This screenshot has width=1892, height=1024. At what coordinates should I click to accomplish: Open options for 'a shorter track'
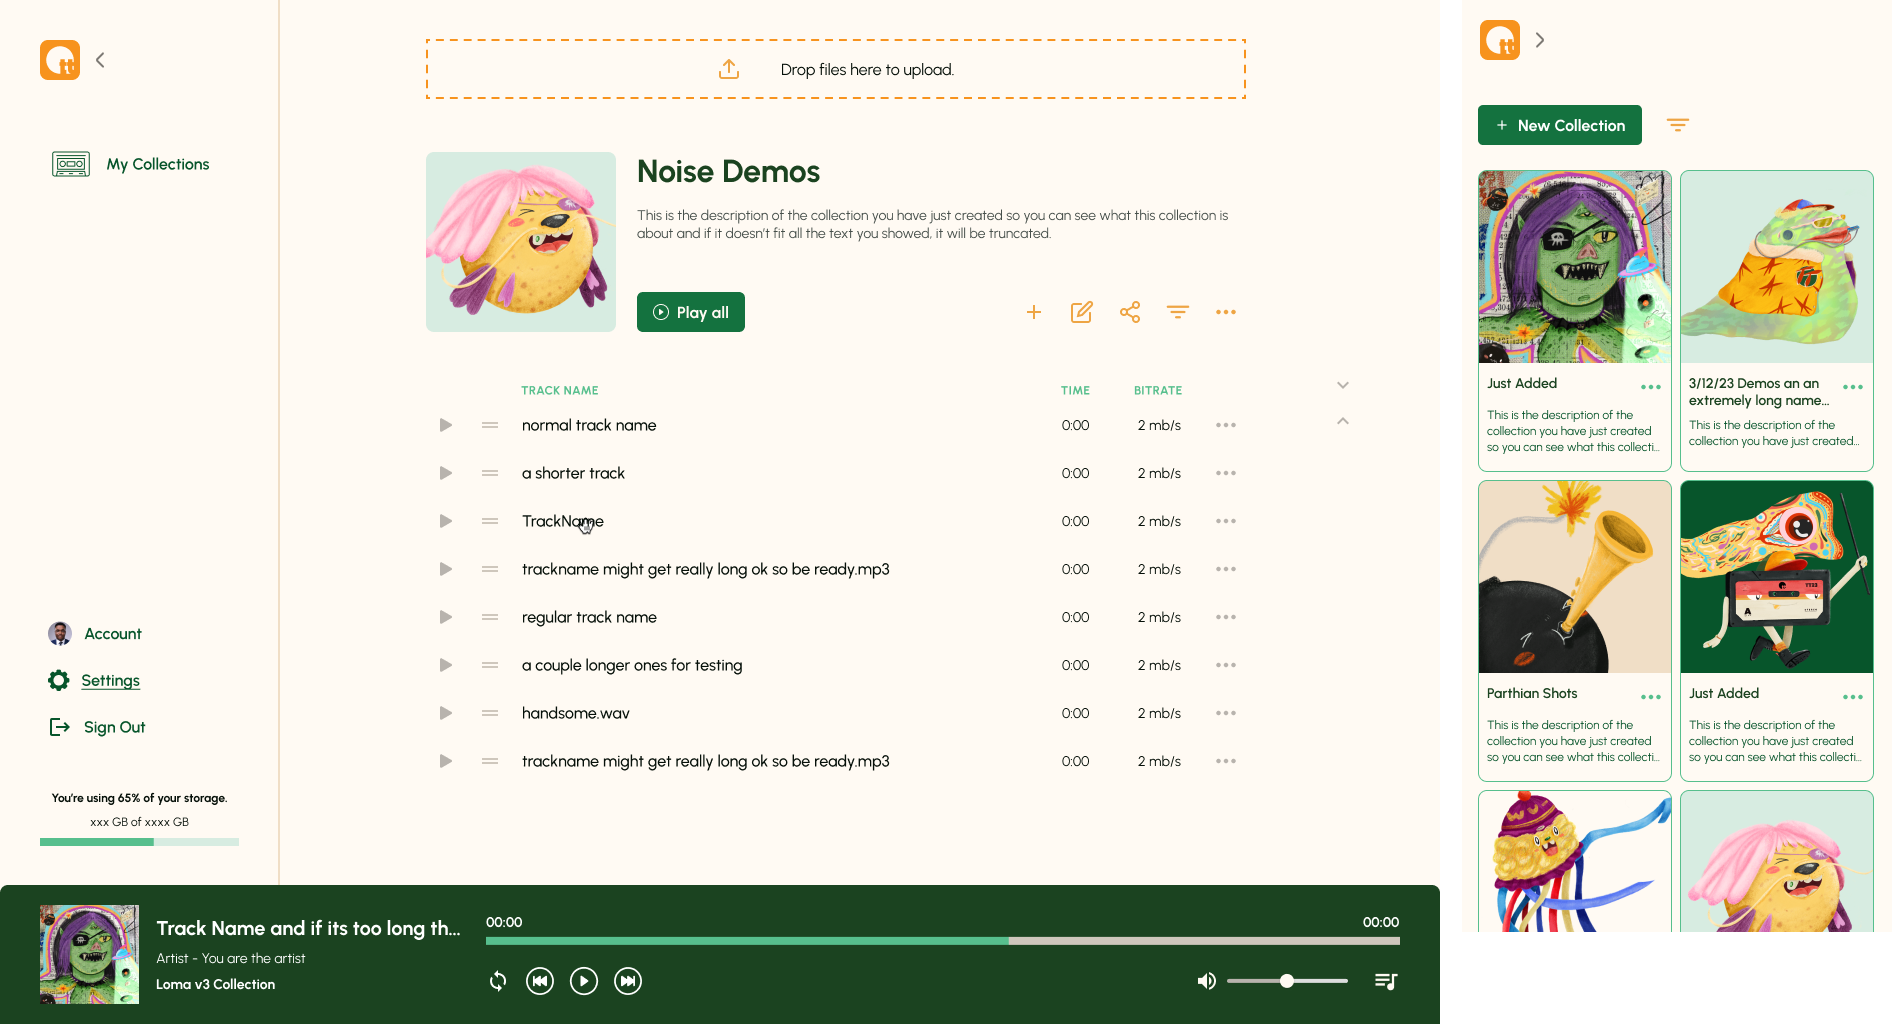coord(1226,473)
